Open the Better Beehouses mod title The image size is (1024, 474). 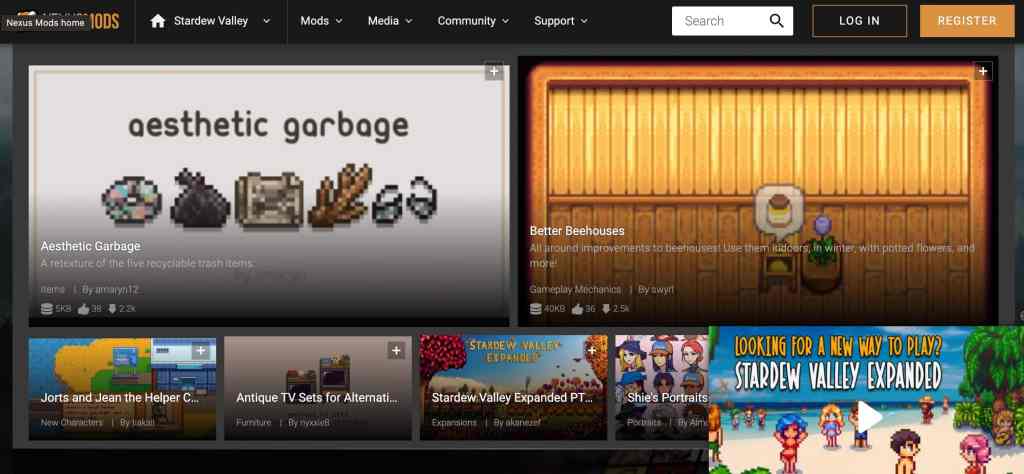(577, 230)
